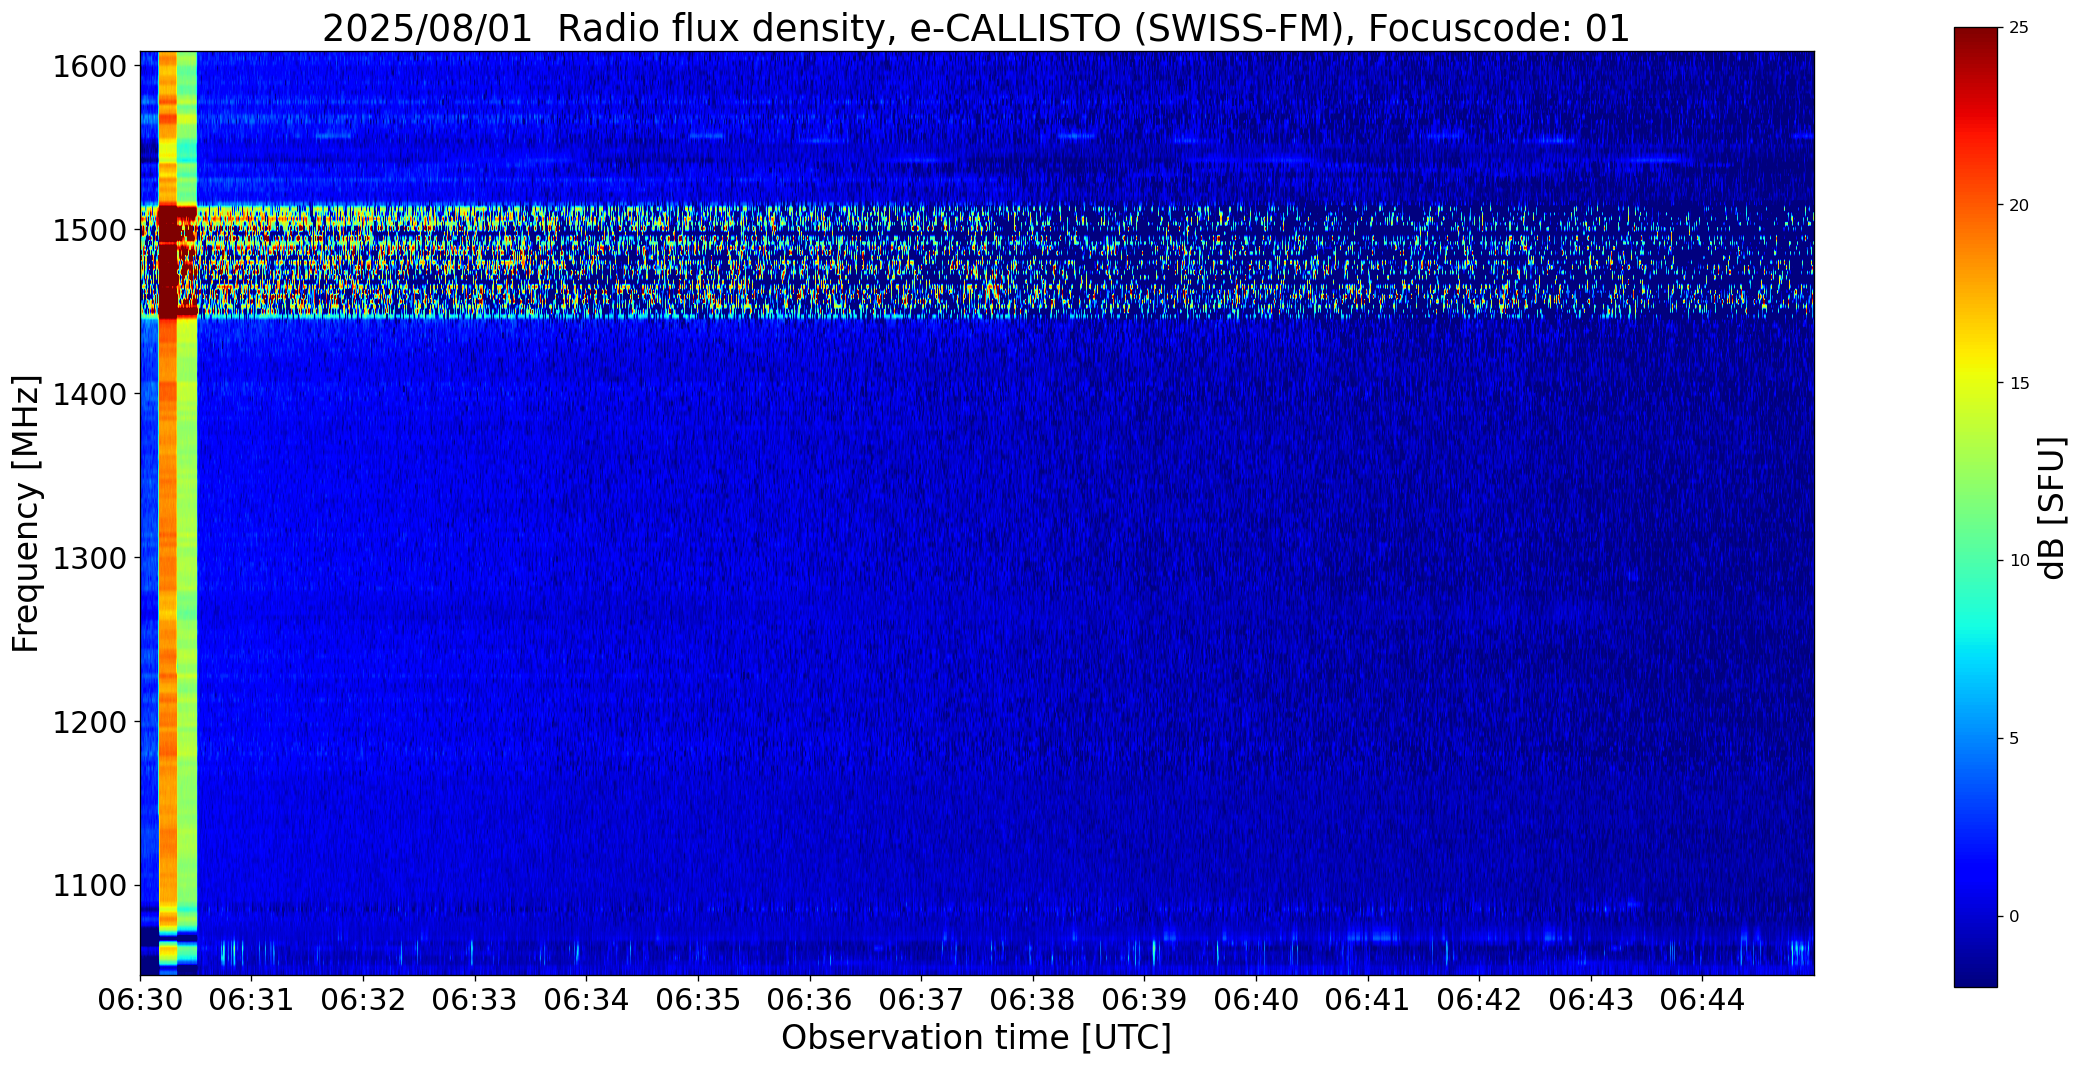Click the 1500 frequency tick label

coord(90,231)
